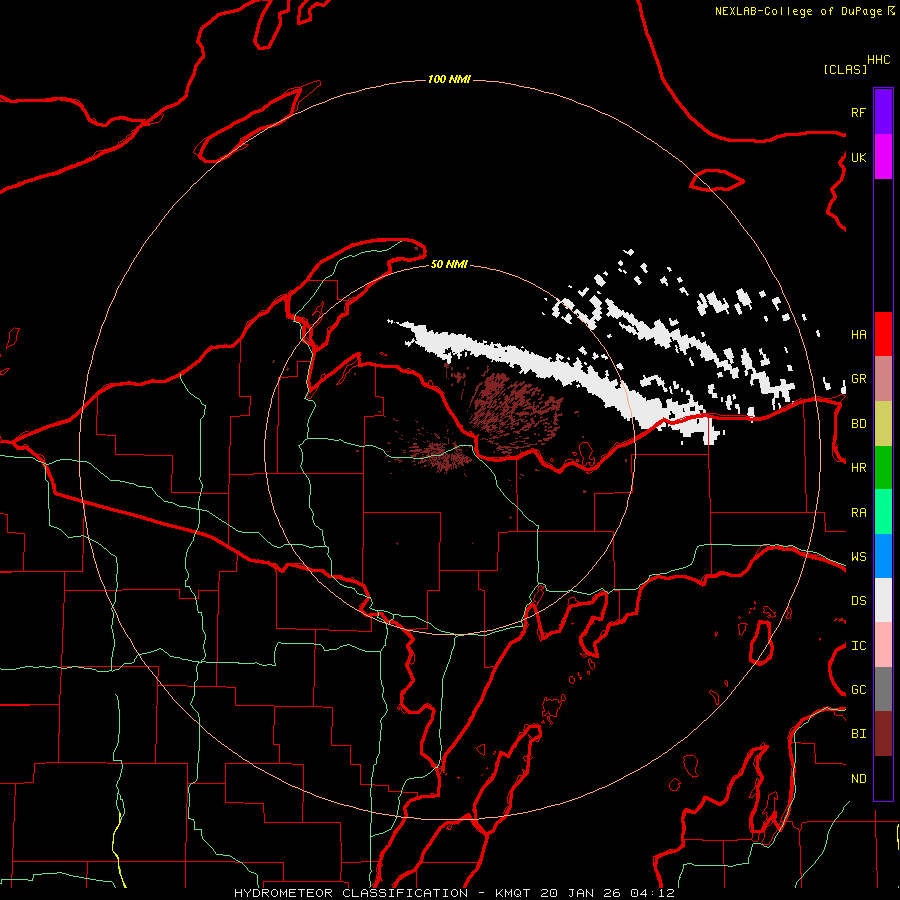The image size is (900, 900).
Task: Click the 50 NMI range ring label
Action: (x=449, y=264)
